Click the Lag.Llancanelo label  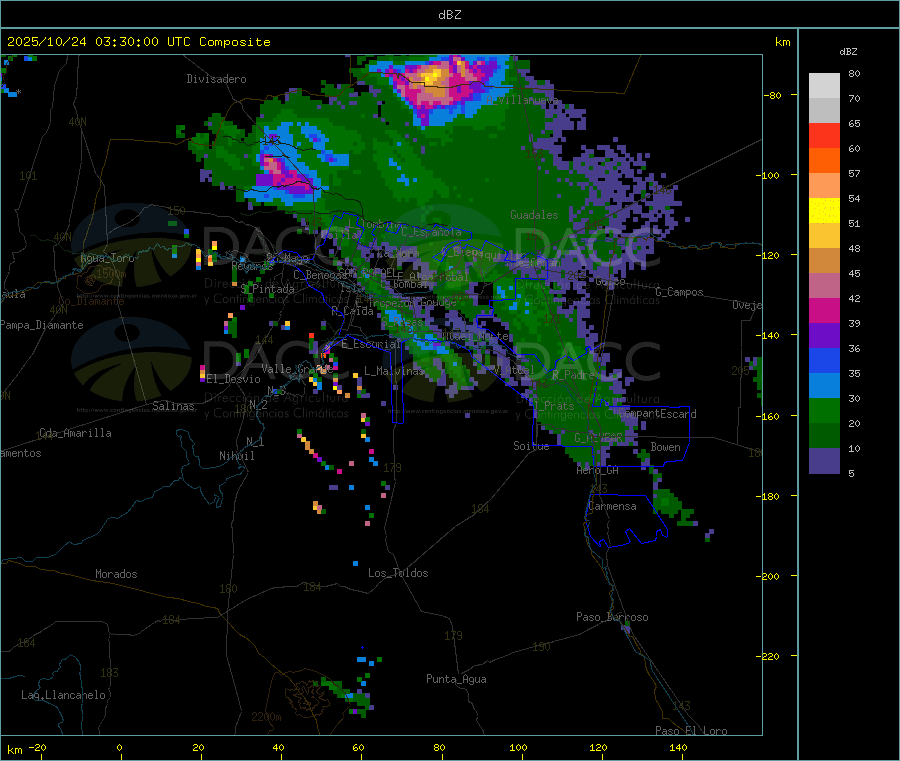click(64, 695)
